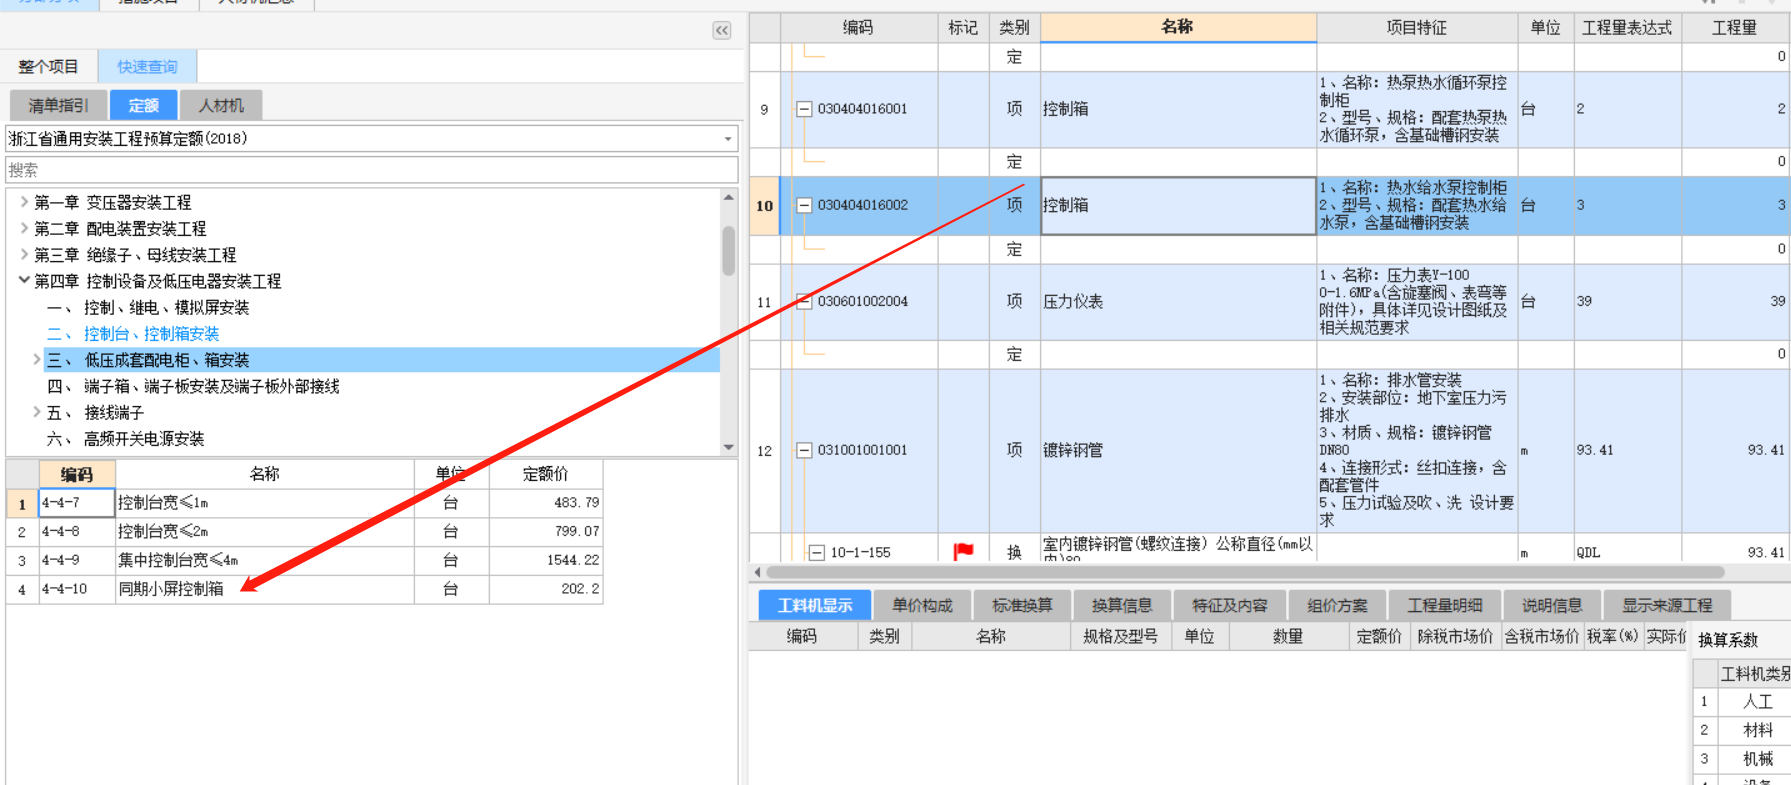Open the 说明信息 tab
Screen dimensions: 1791x785
(x=1552, y=605)
